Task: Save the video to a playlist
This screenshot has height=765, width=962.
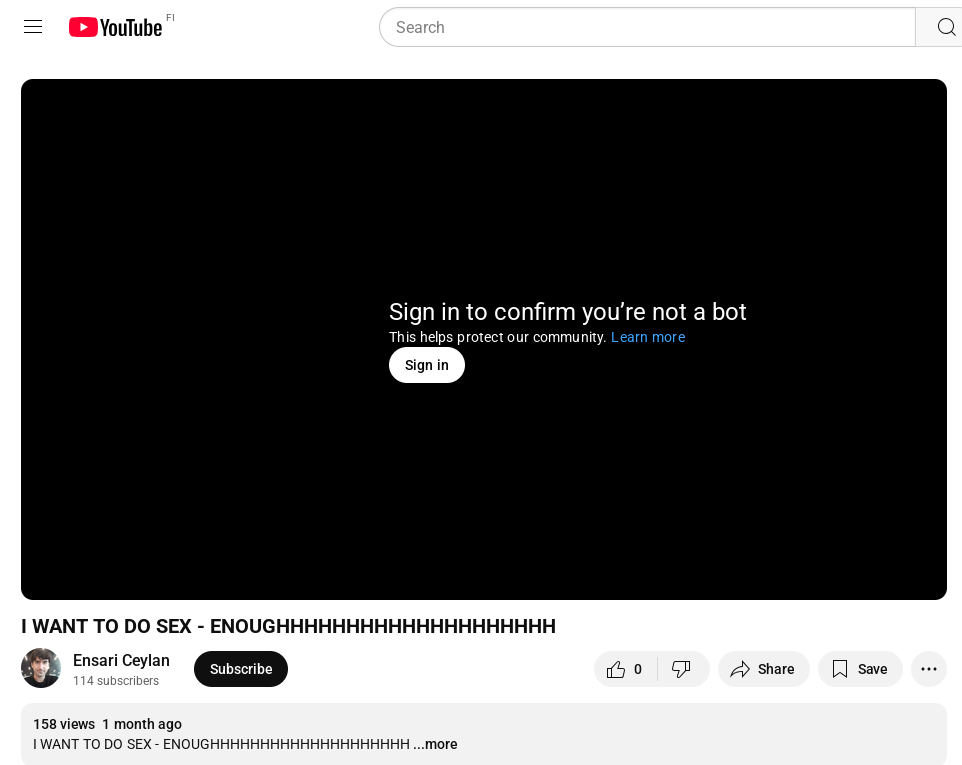Action: [860, 669]
